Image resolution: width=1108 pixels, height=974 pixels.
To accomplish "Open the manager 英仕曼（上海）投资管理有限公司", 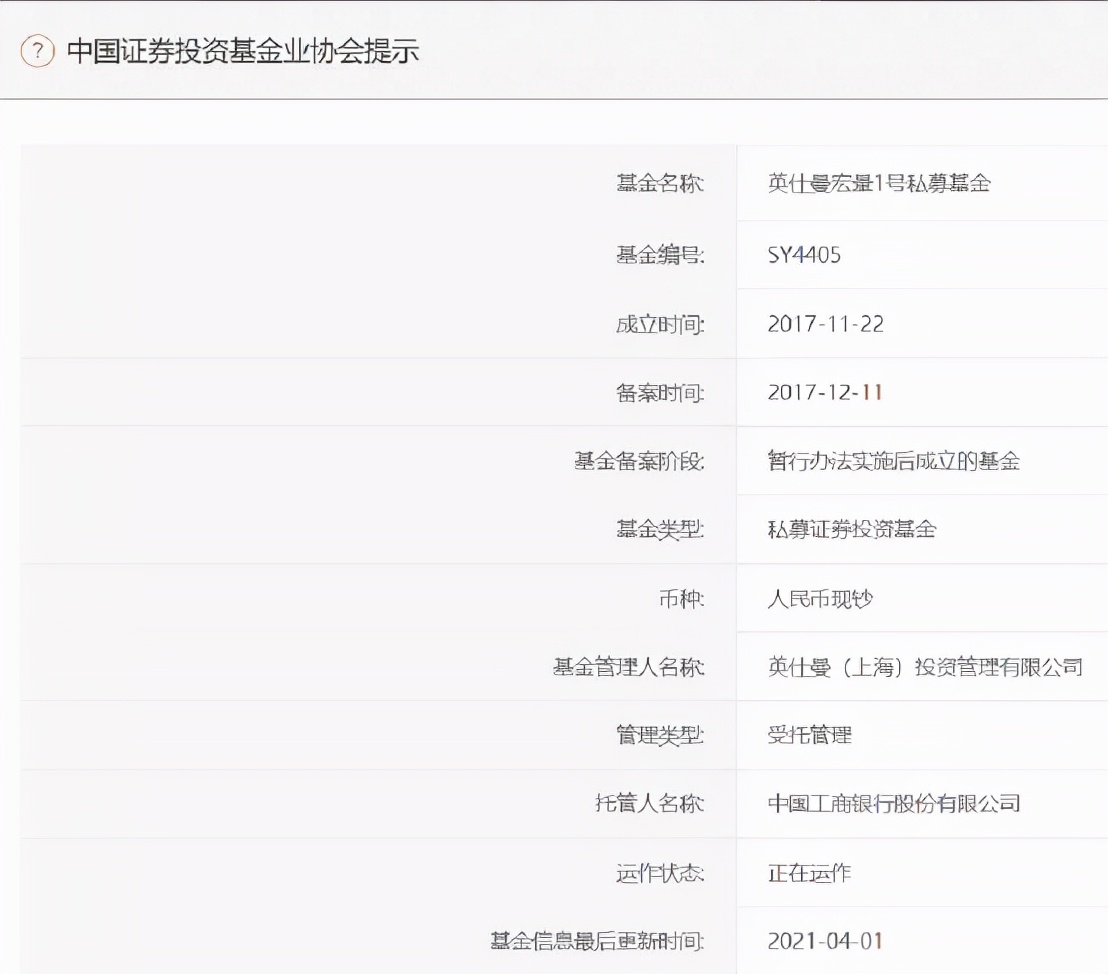I will 925,667.
